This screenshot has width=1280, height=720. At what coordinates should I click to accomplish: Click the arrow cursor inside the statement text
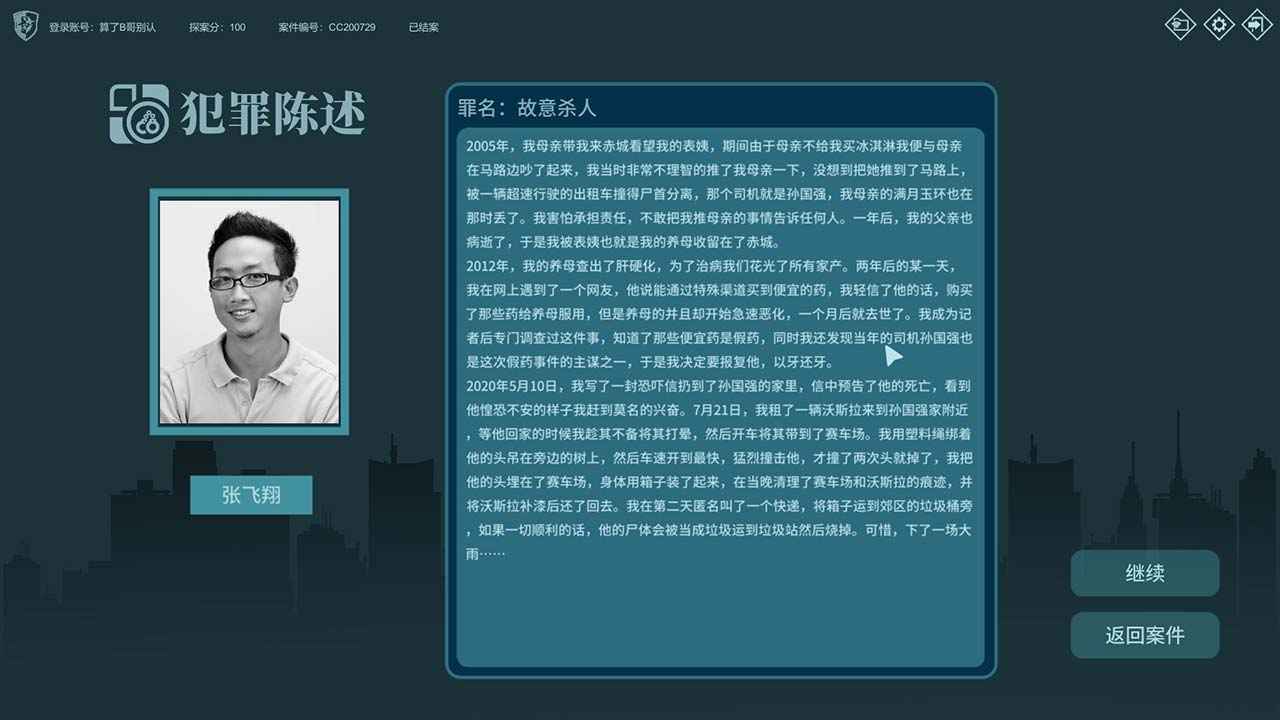pyautogui.click(x=893, y=355)
